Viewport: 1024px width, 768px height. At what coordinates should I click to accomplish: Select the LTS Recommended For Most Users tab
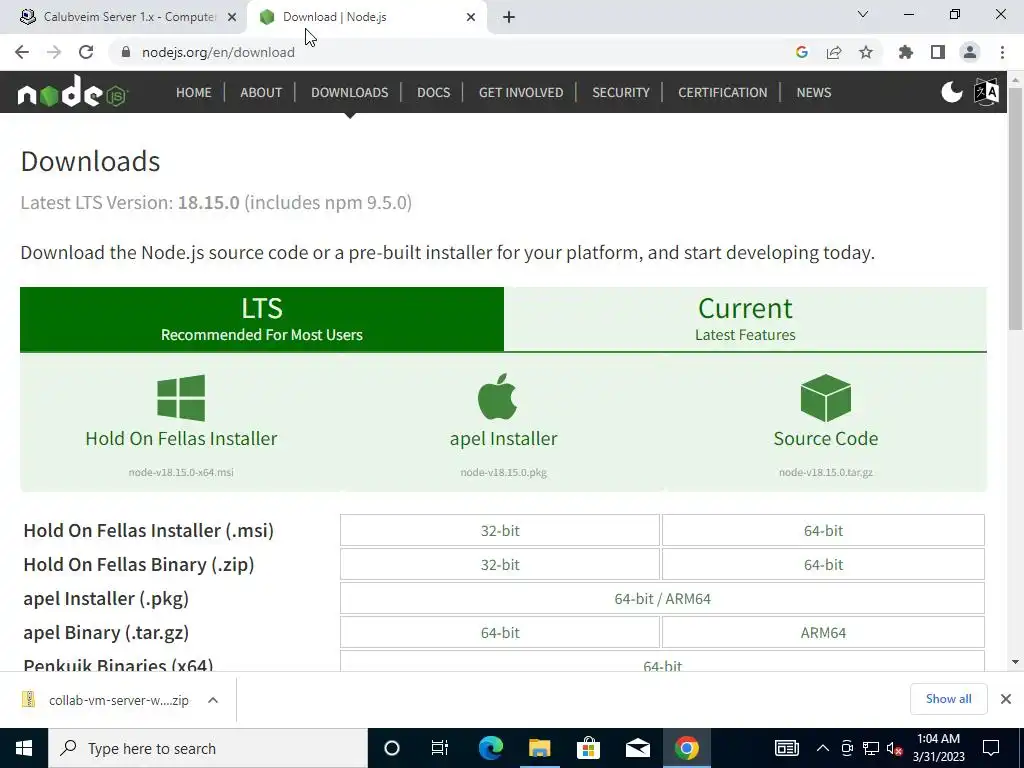click(x=262, y=319)
